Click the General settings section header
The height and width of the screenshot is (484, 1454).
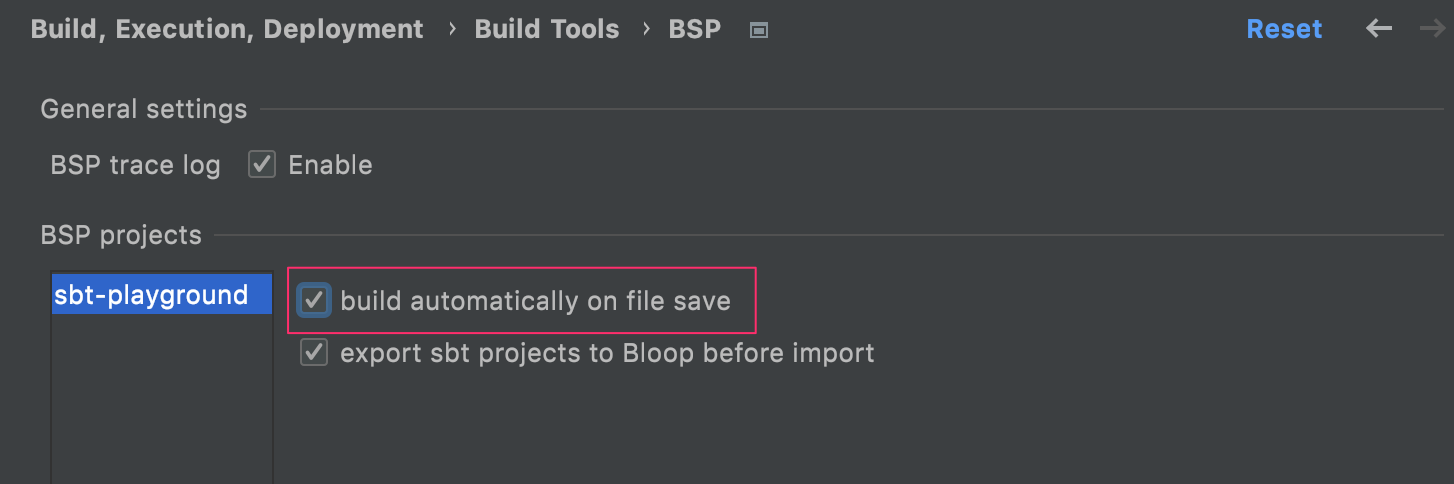[x=143, y=109]
